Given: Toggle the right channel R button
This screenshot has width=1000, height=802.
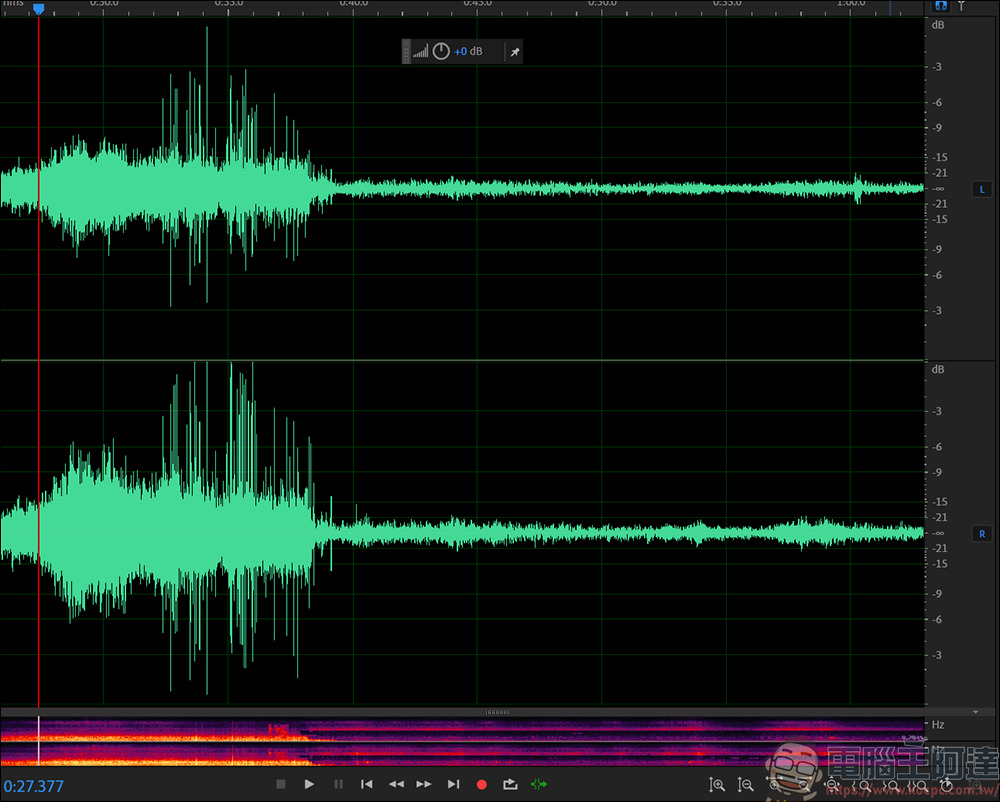Looking at the screenshot, I should [982, 534].
